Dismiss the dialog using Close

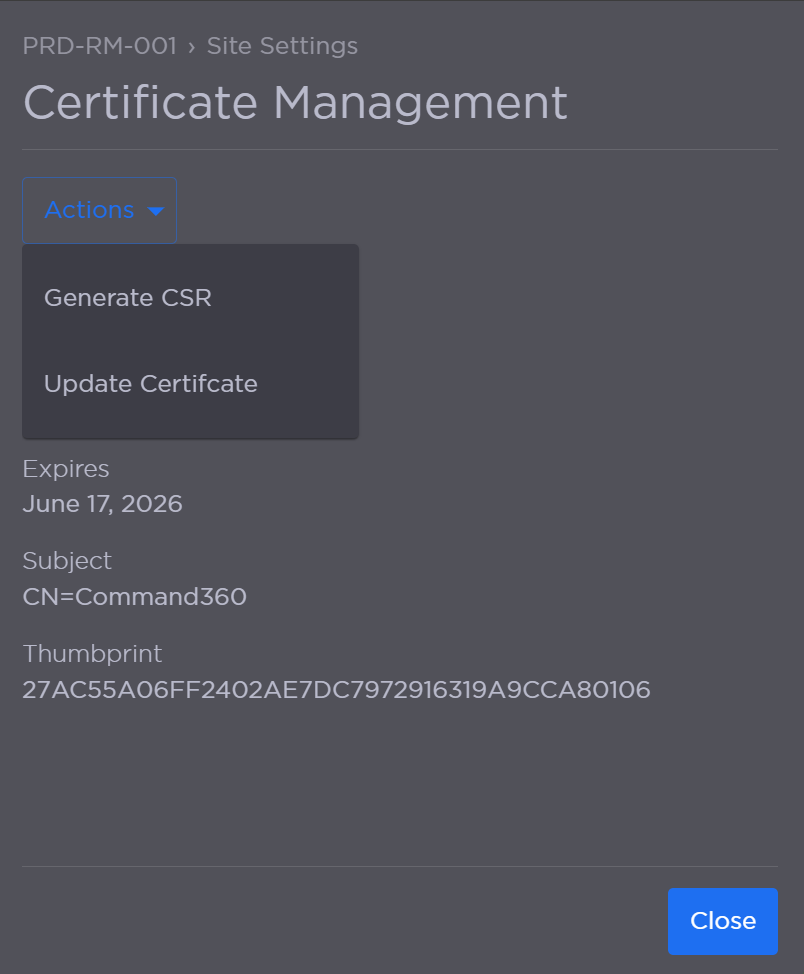(722, 921)
